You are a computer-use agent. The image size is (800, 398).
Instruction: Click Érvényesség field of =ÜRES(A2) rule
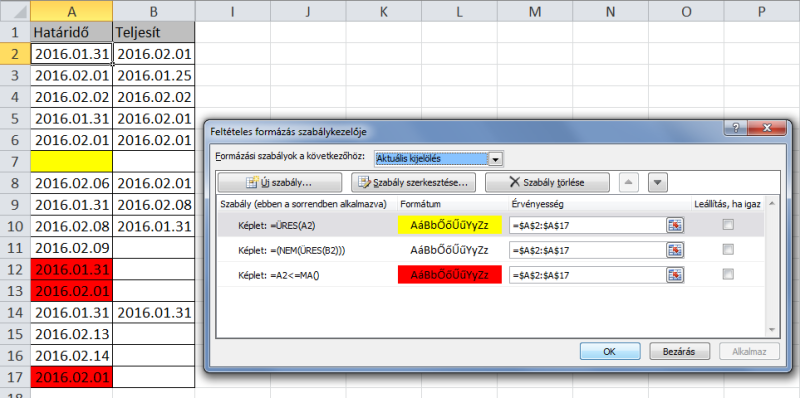[x=588, y=225]
